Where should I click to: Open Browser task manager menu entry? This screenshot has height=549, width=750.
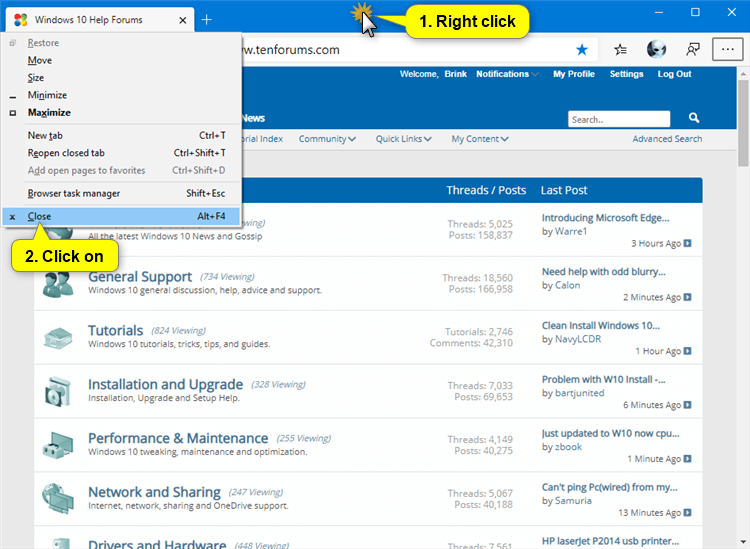pyautogui.click(x=121, y=193)
